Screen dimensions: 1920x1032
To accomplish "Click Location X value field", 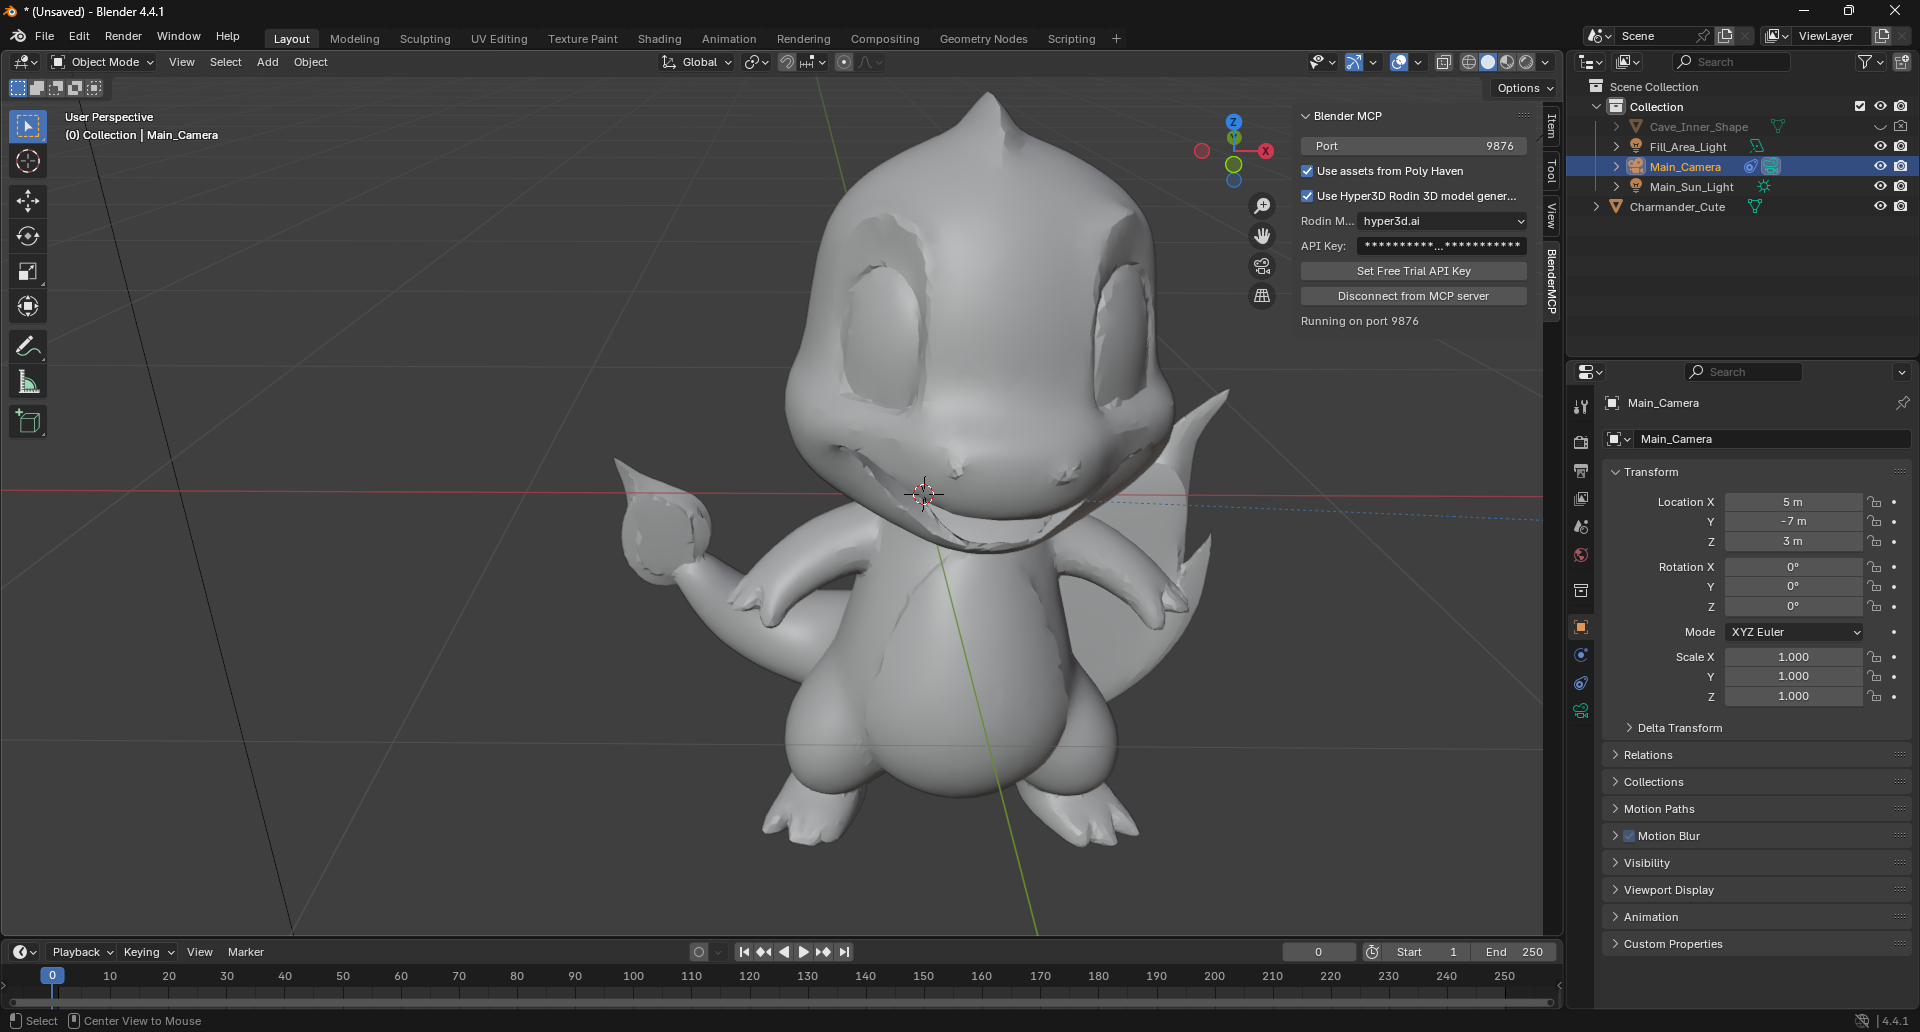I will (x=1793, y=502).
